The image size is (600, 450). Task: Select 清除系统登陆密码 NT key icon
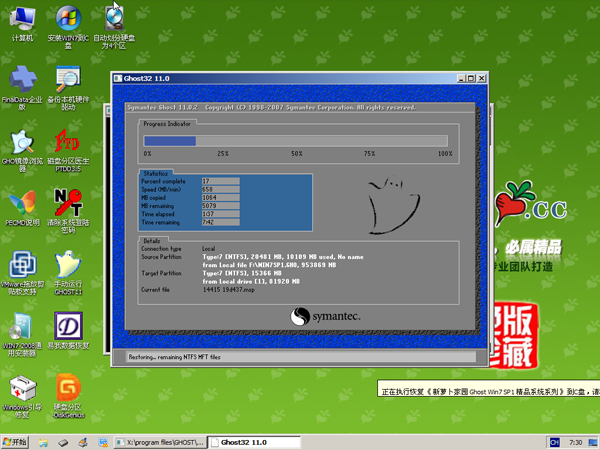point(68,210)
